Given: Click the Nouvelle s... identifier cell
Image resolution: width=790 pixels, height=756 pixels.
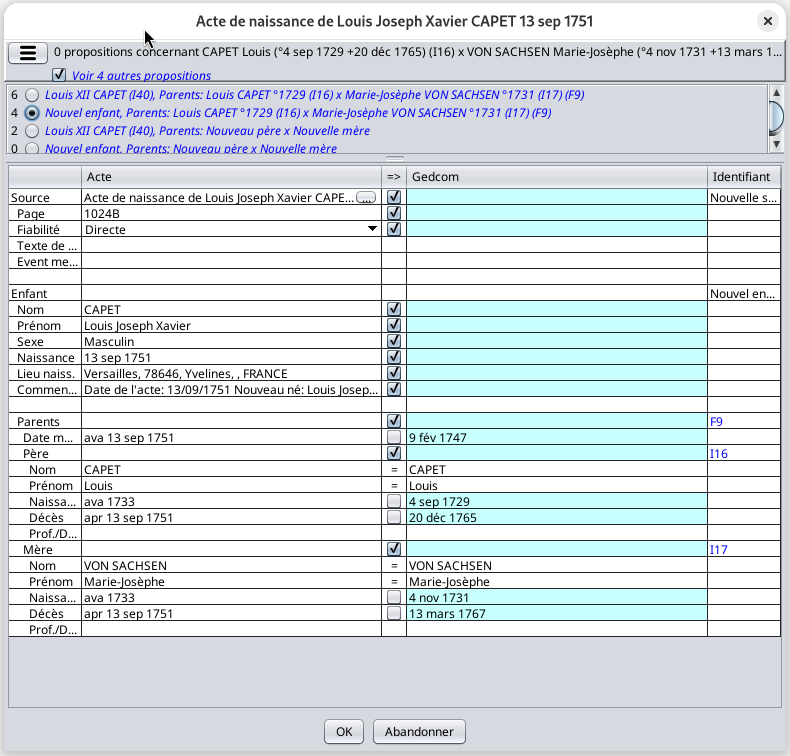Looking at the screenshot, I should (744, 197).
